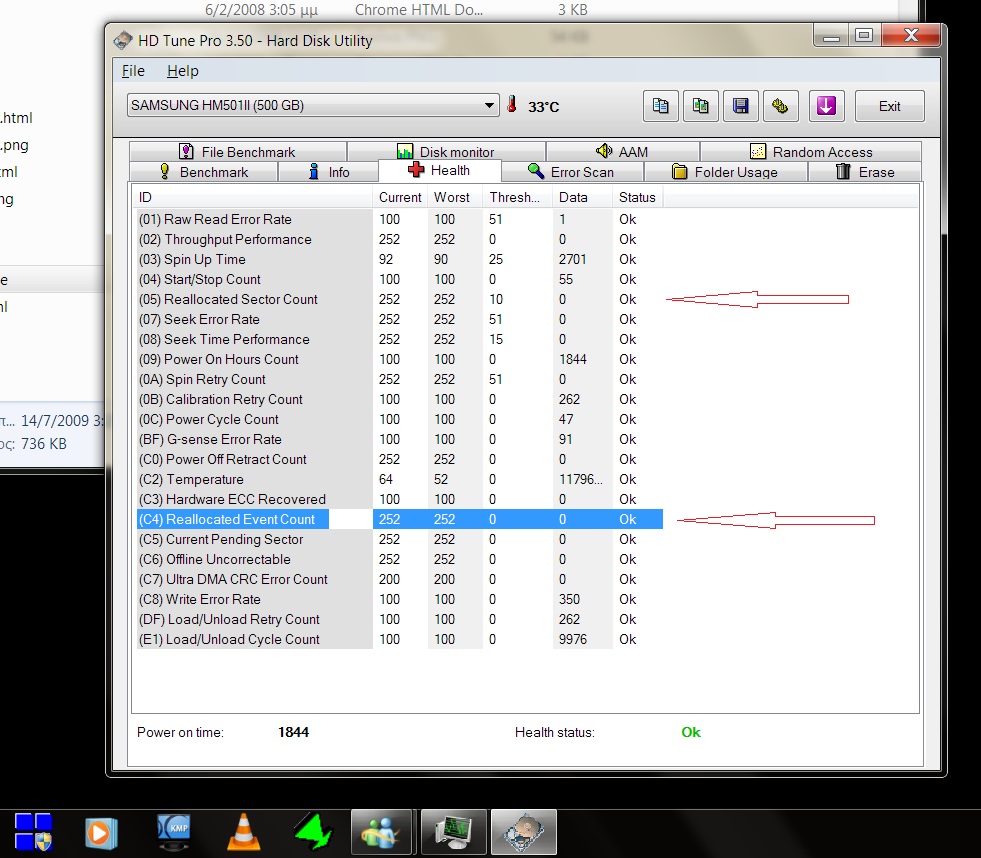Click the save screenshot floppy icon

[741, 106]
